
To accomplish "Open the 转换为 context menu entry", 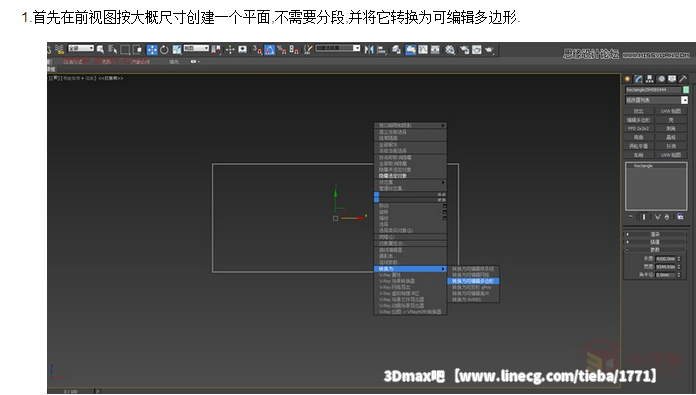I will 410,269.
